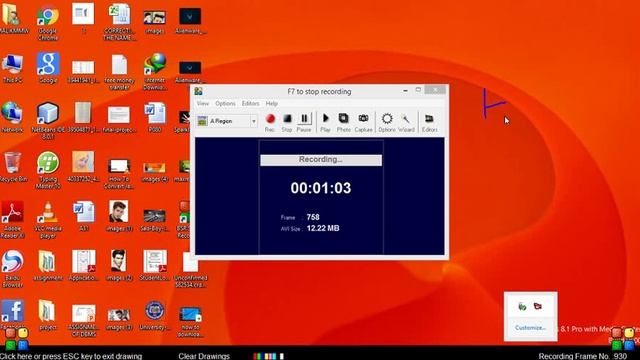The image size is (640, 360).
Task: Select the University logo file
Action: coord(155,315)
